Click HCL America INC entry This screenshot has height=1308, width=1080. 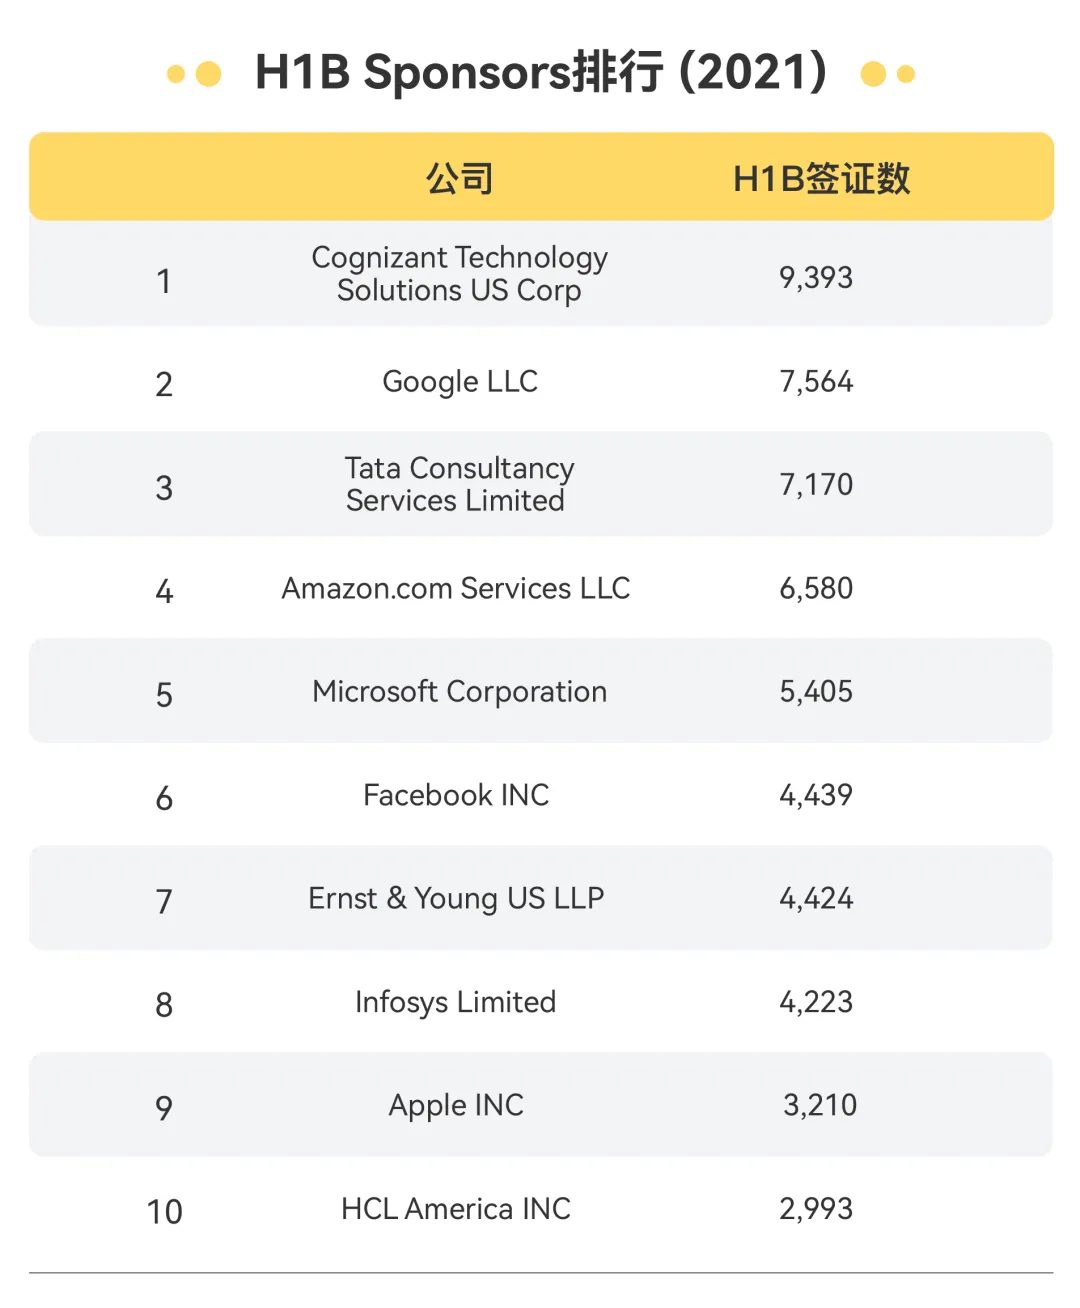[456, 1209]
